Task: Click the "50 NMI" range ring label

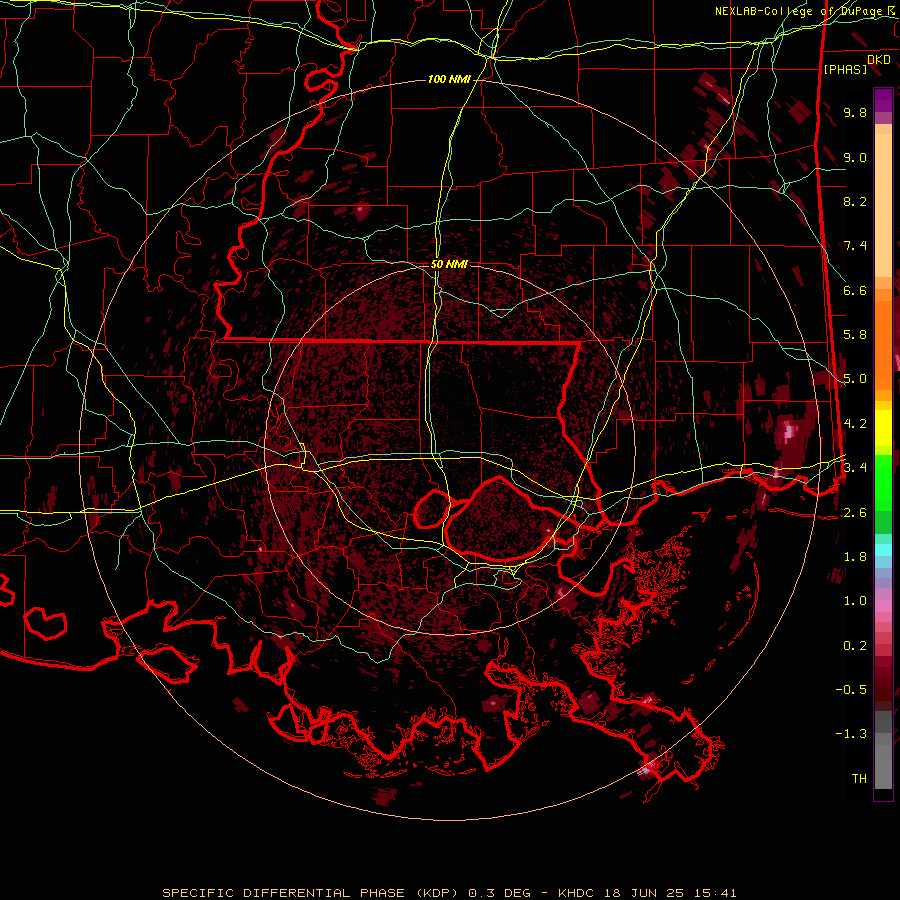Action: click(449, 264)
